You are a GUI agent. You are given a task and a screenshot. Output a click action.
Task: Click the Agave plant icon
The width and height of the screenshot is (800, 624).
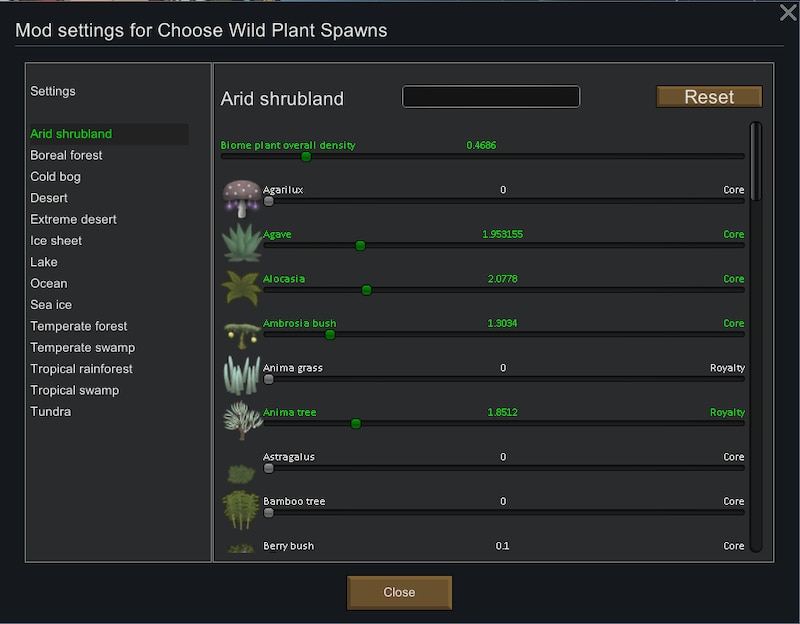pyautogui.click(x=242, y=242)
